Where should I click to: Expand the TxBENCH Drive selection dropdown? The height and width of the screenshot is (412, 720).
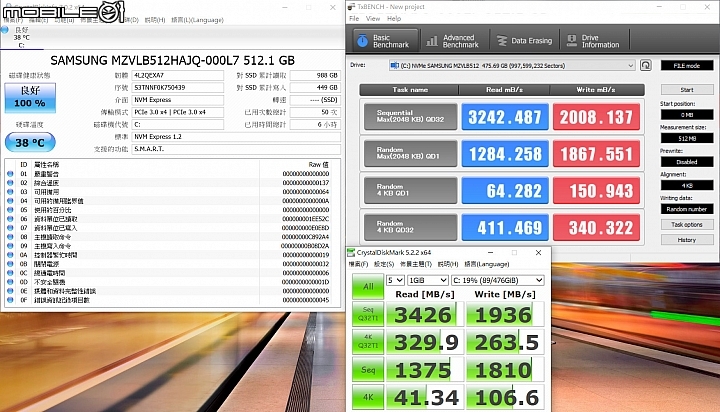tap(512, 65)
